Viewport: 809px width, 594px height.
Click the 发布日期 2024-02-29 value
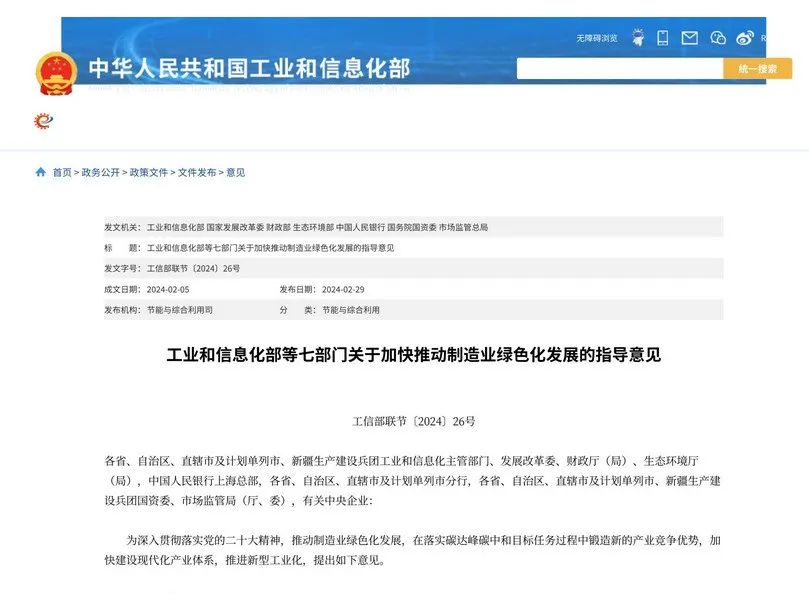(343, 290)
